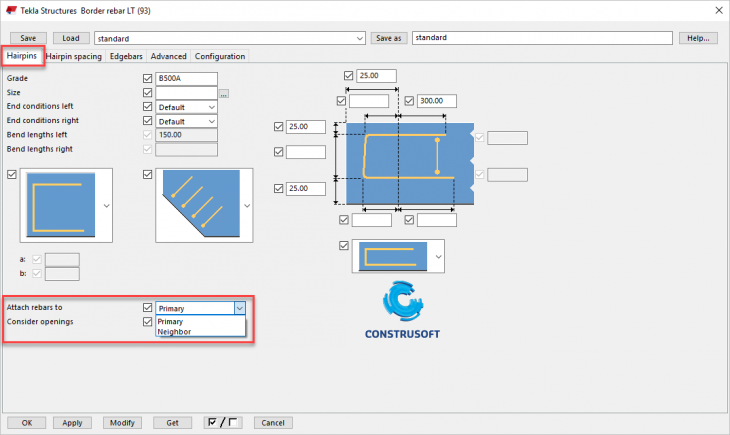Click the 300.00 dimension field
The image size is (730, 435).
[x=437, y=101]
